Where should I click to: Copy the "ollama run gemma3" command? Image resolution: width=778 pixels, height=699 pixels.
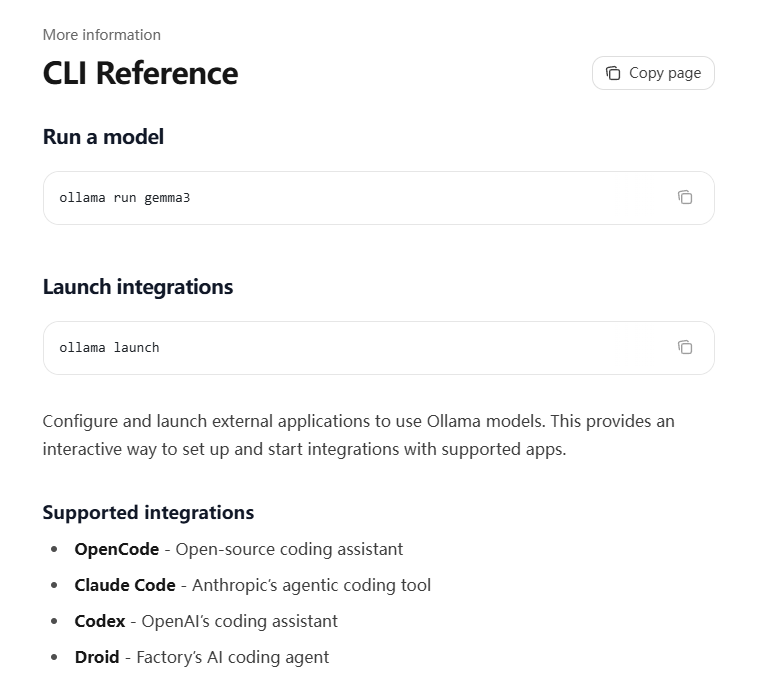(x=685, y=197)
